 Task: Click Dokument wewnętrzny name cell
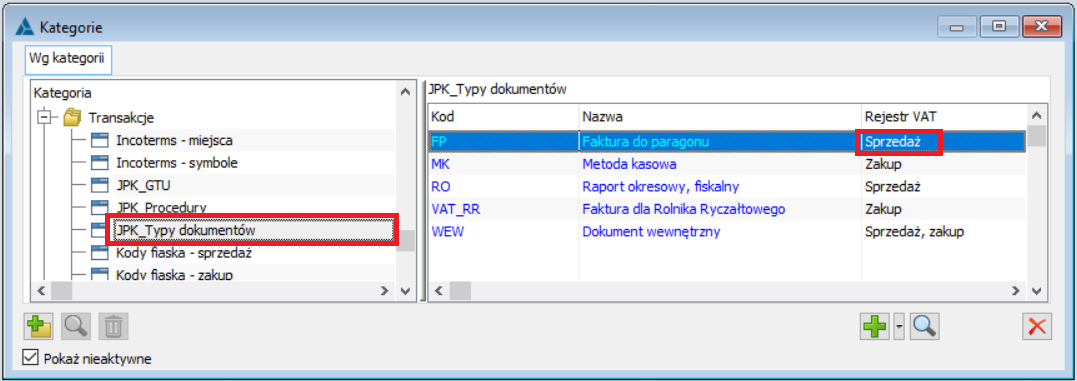[720, 231]
